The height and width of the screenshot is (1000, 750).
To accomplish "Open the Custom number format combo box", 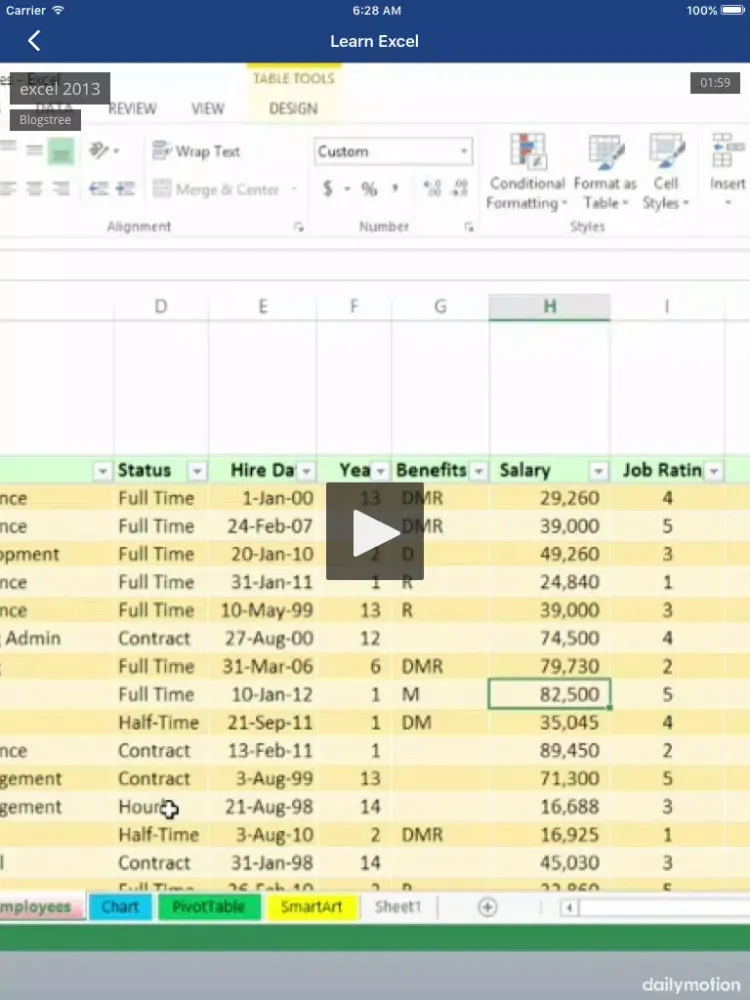I will (393, 152).
